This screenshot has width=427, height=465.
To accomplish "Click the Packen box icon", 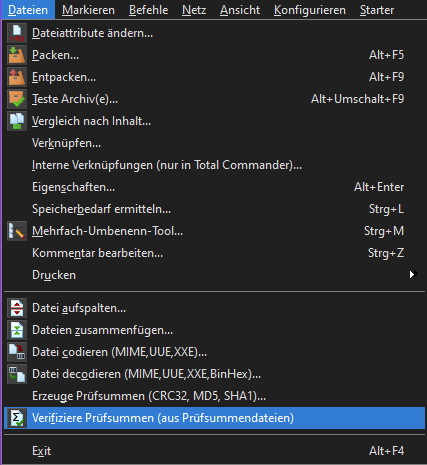I will click(x=17, y=55).
